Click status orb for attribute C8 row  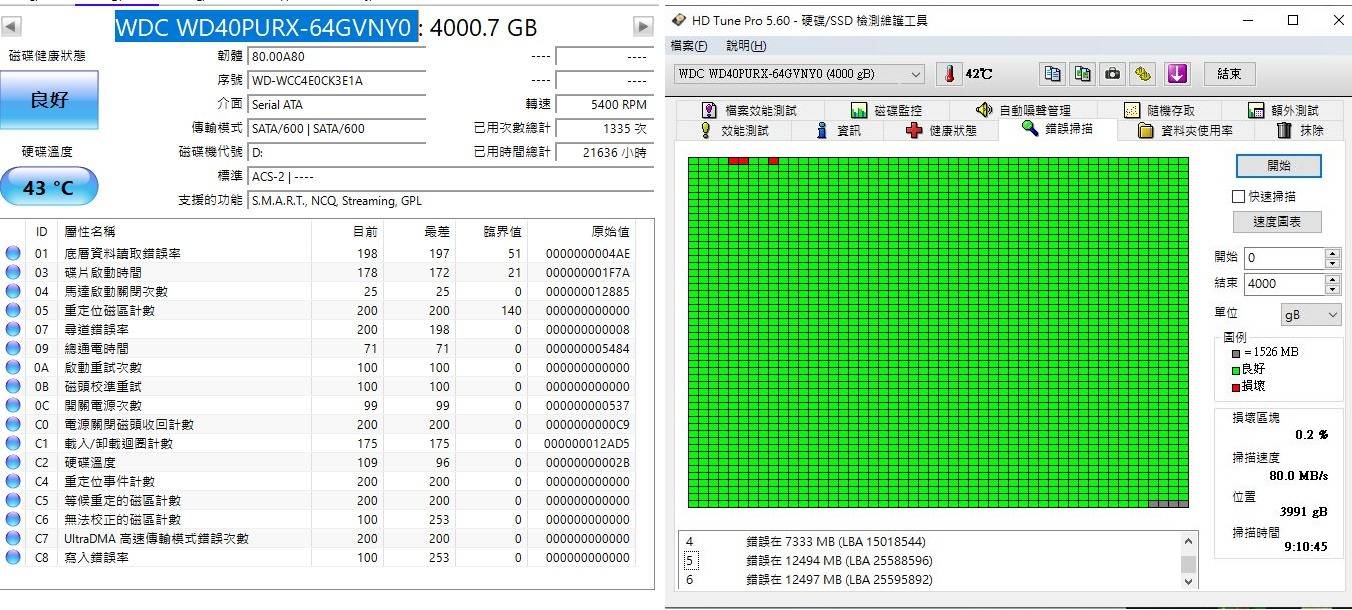pyautogui.click(x=12, y=557)
